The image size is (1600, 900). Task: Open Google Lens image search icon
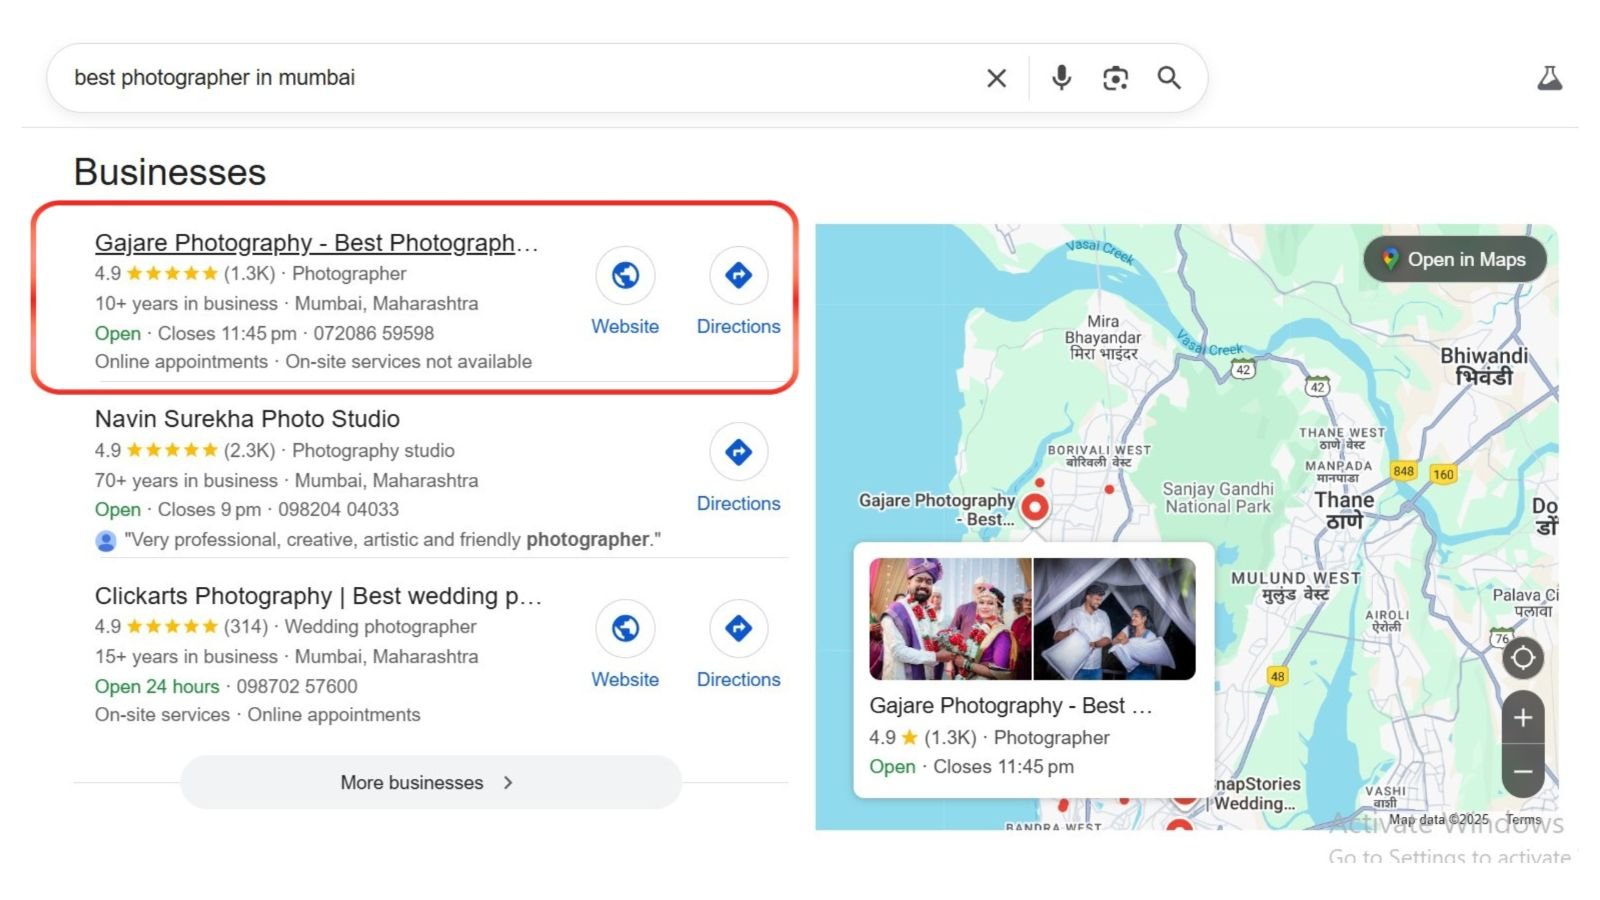click(1115, 78)
